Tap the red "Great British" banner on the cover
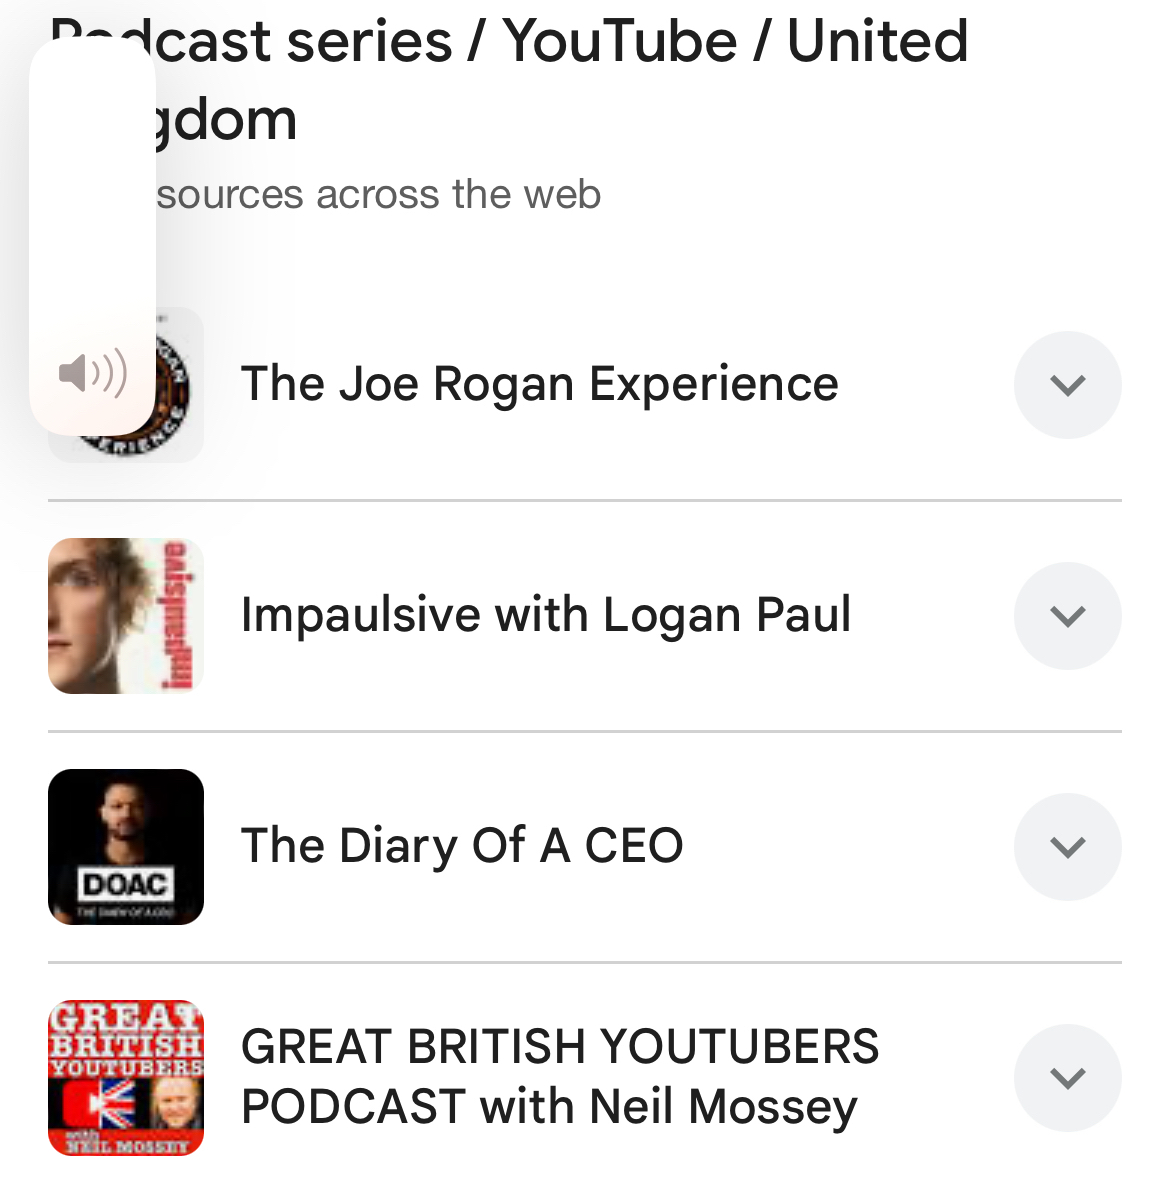 (x=126, y=1032)
